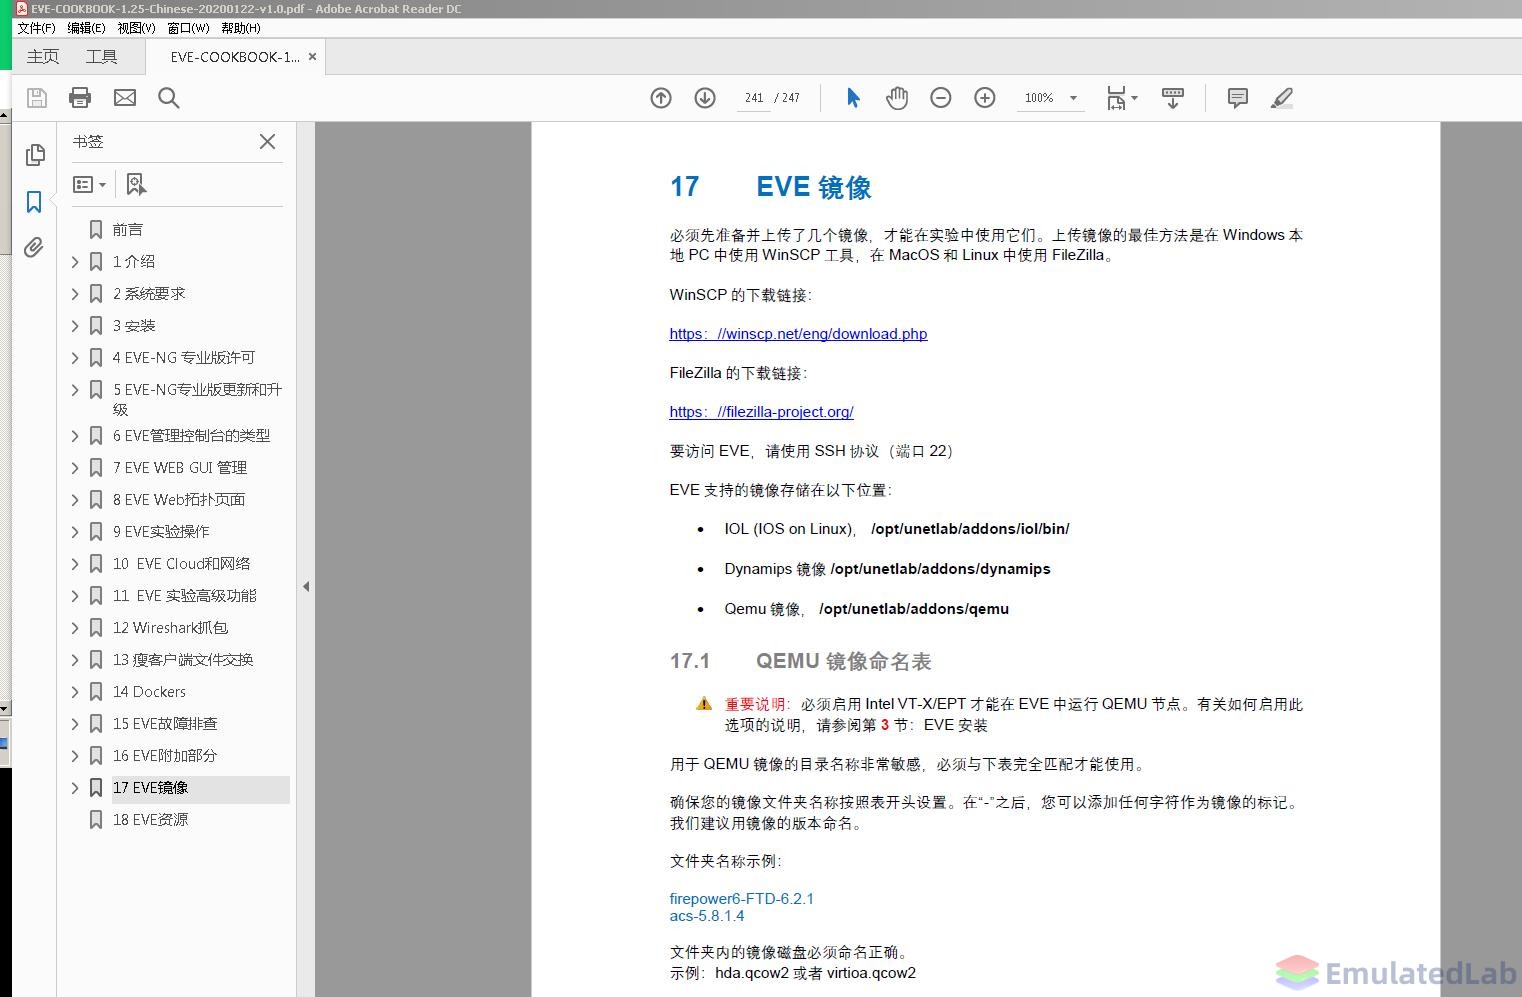
Task: Expand the '3 安装' bookmark
Action: pyautogui.click(x=75, y=326)
